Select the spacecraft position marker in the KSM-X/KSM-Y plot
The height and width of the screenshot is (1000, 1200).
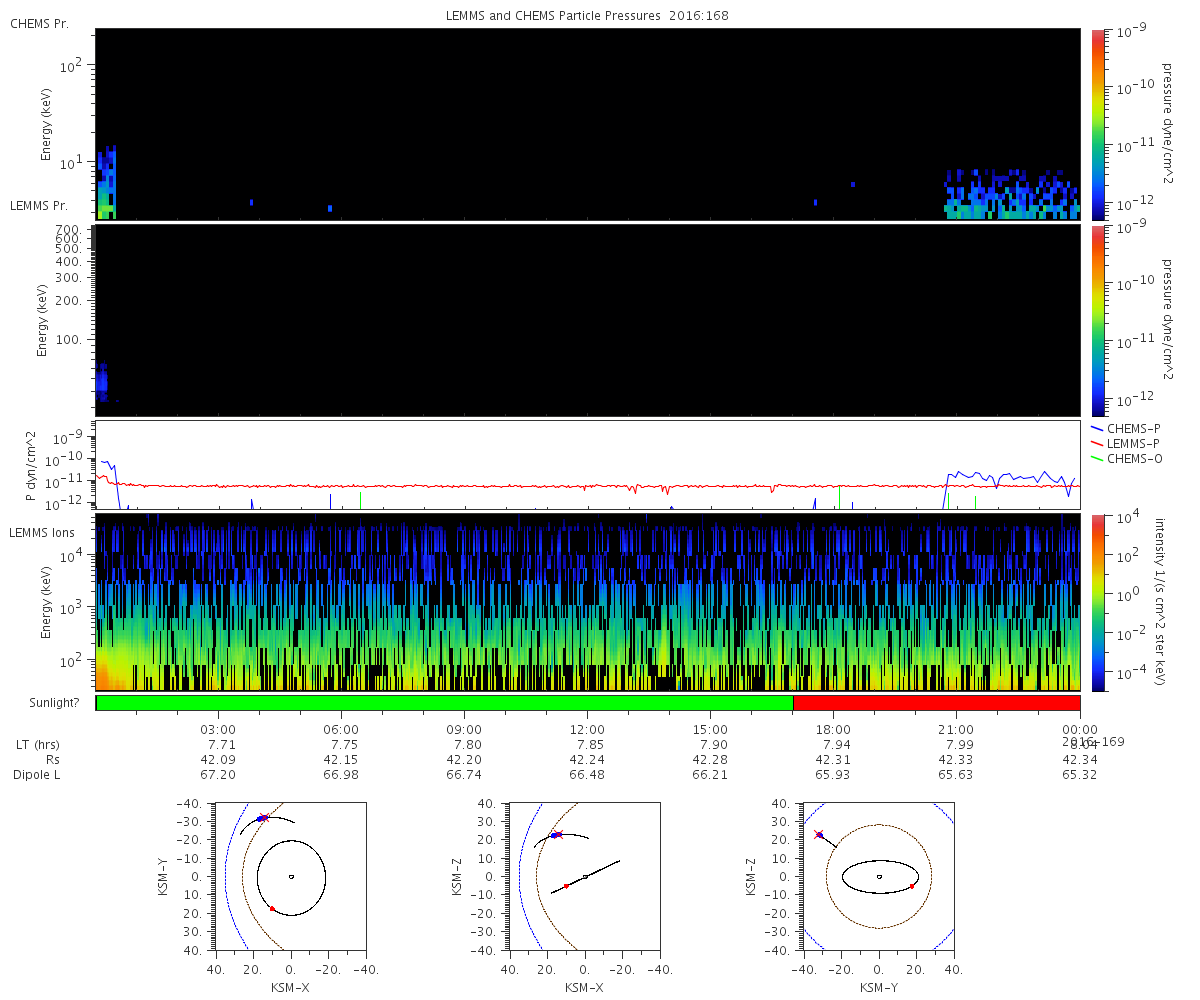262,818
